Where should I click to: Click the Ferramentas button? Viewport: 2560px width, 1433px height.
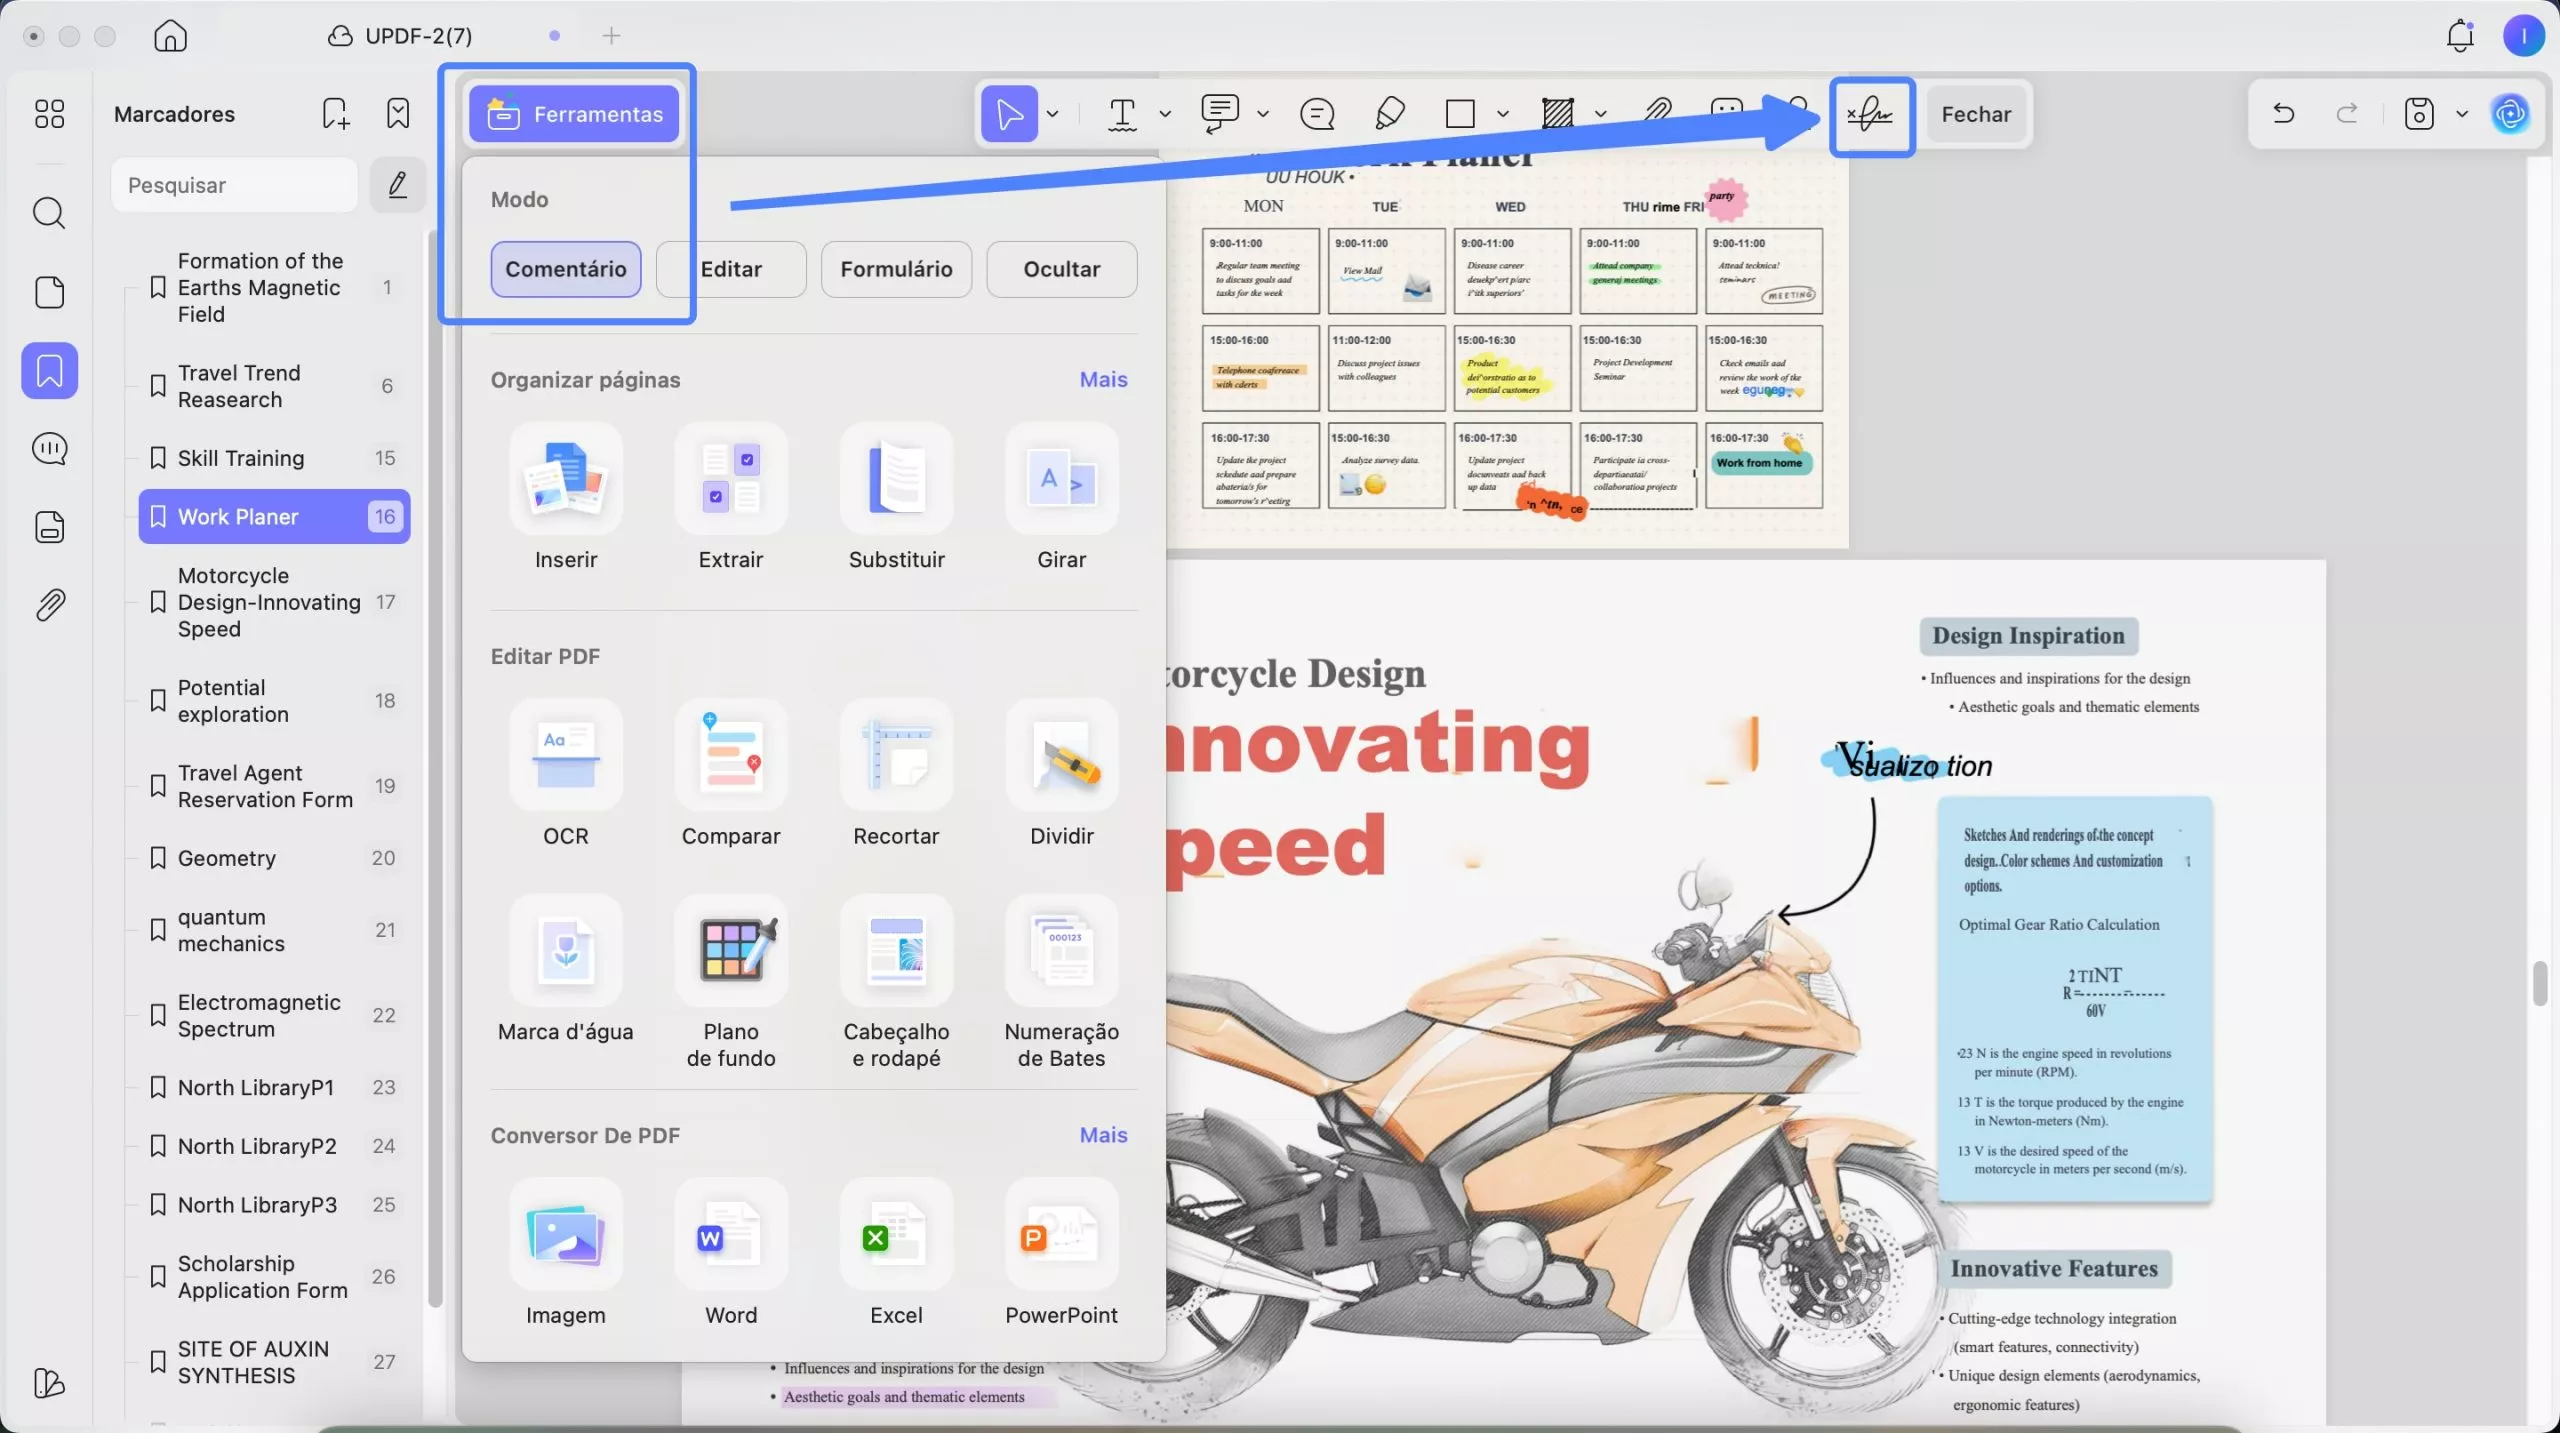point(574,114)
